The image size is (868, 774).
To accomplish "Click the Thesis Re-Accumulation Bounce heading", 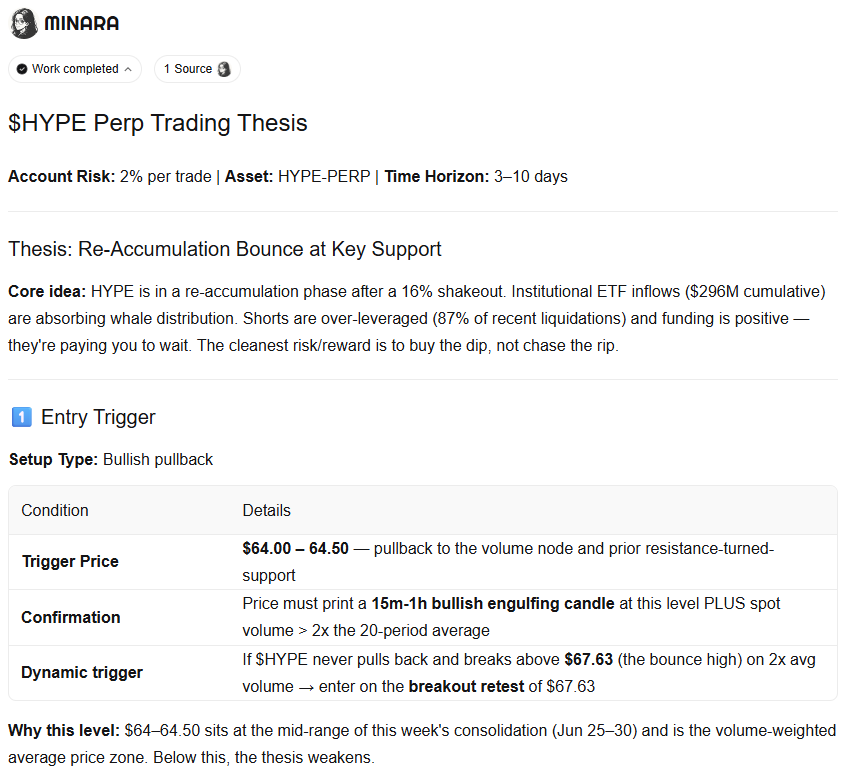I will coord(225,249).
